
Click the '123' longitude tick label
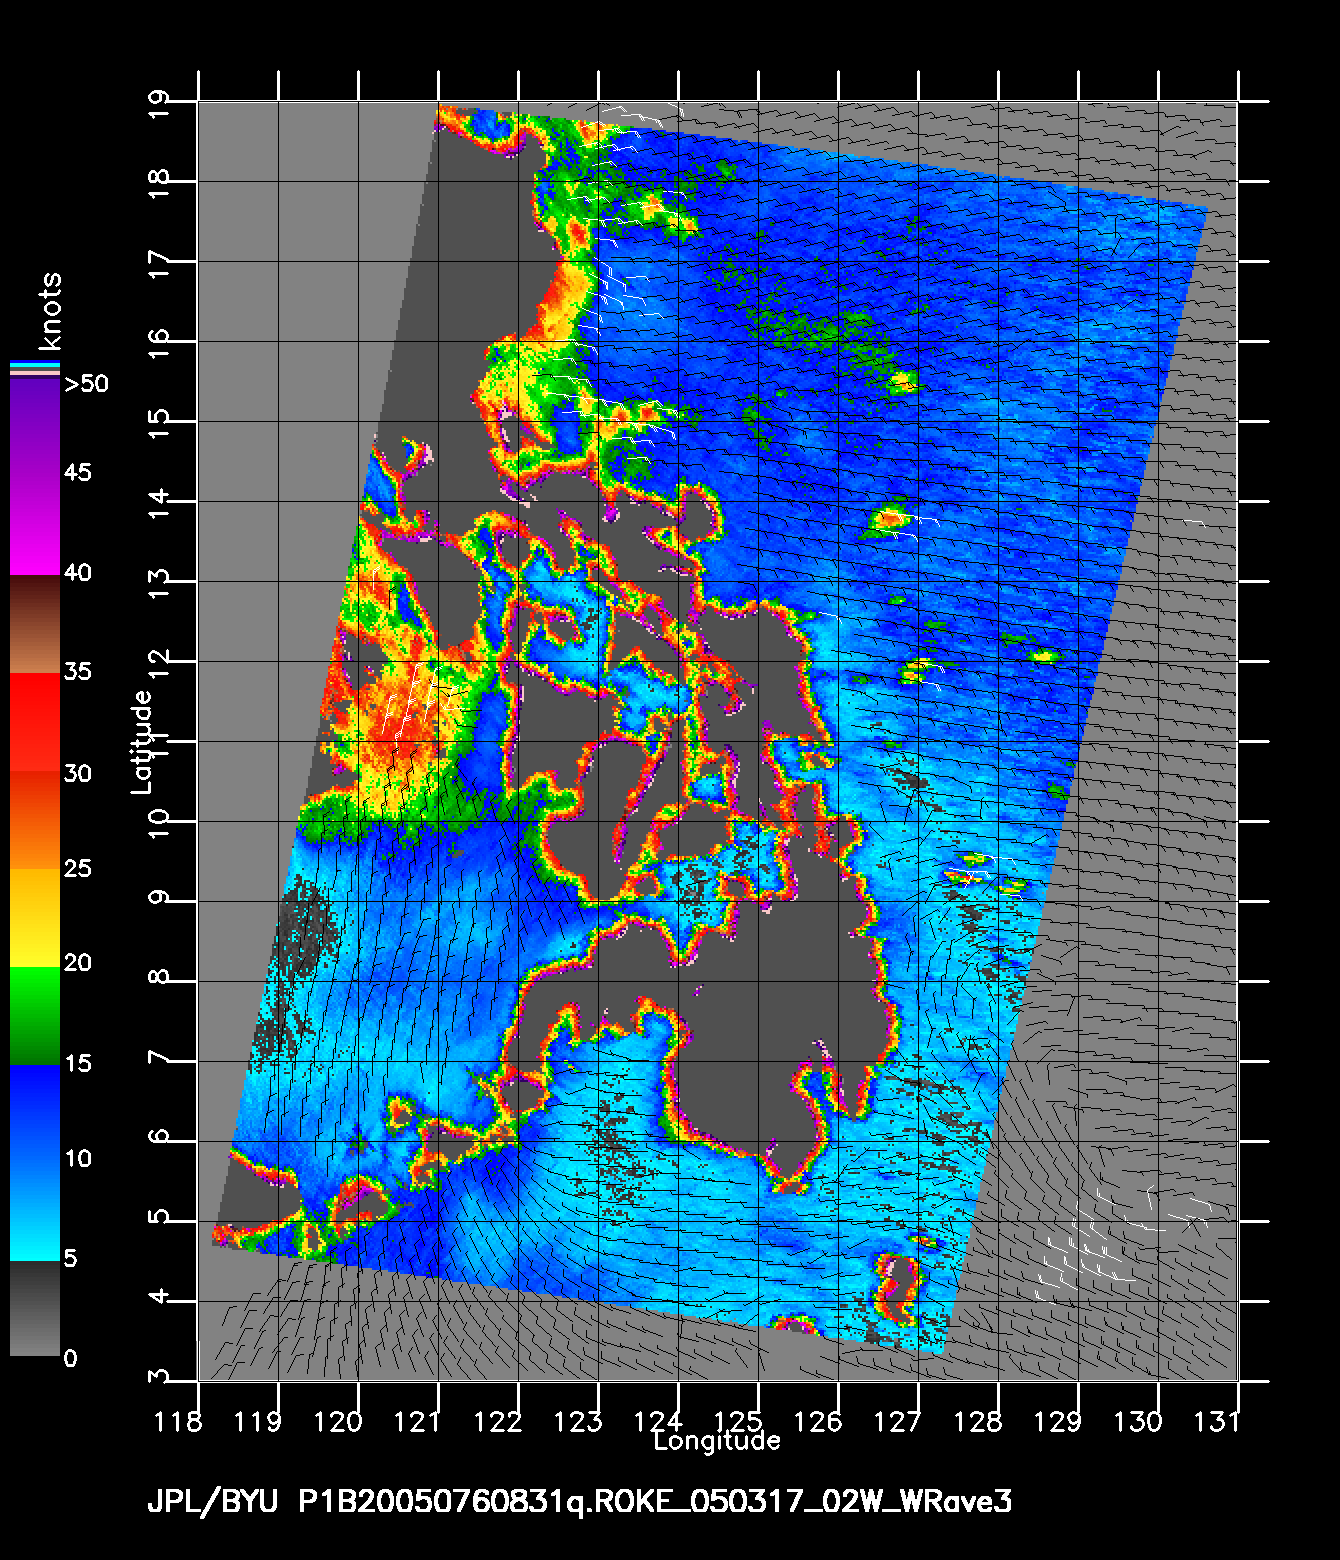[578, 1421]
